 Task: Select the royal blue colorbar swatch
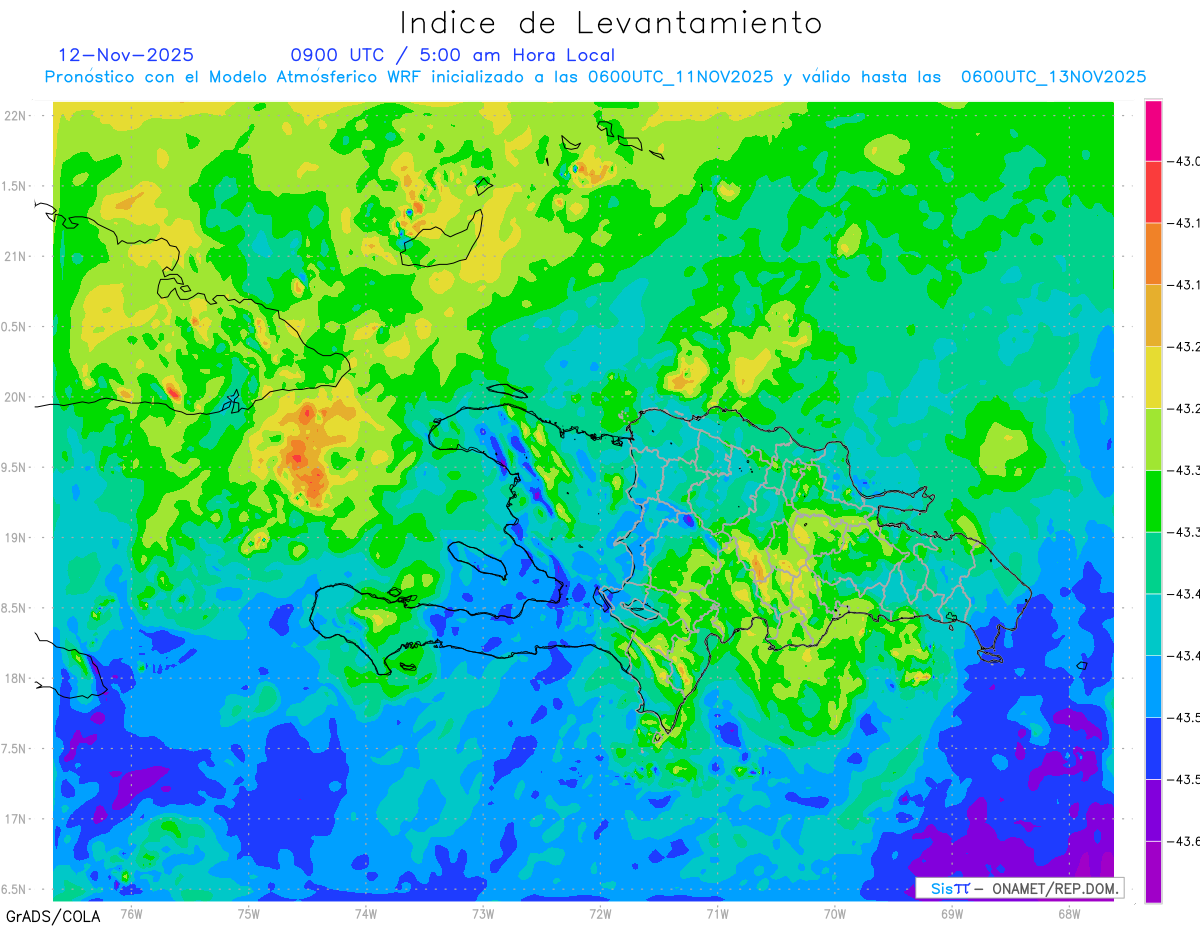[x=1153, y=748]
